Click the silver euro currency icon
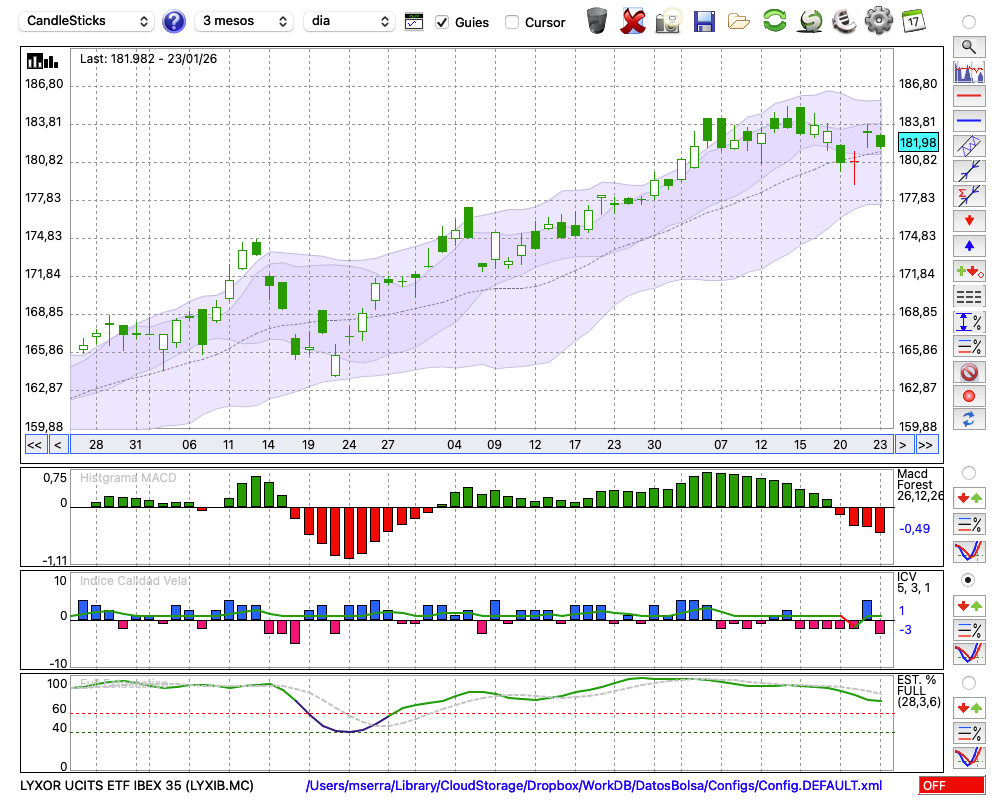 pos(844,21)
